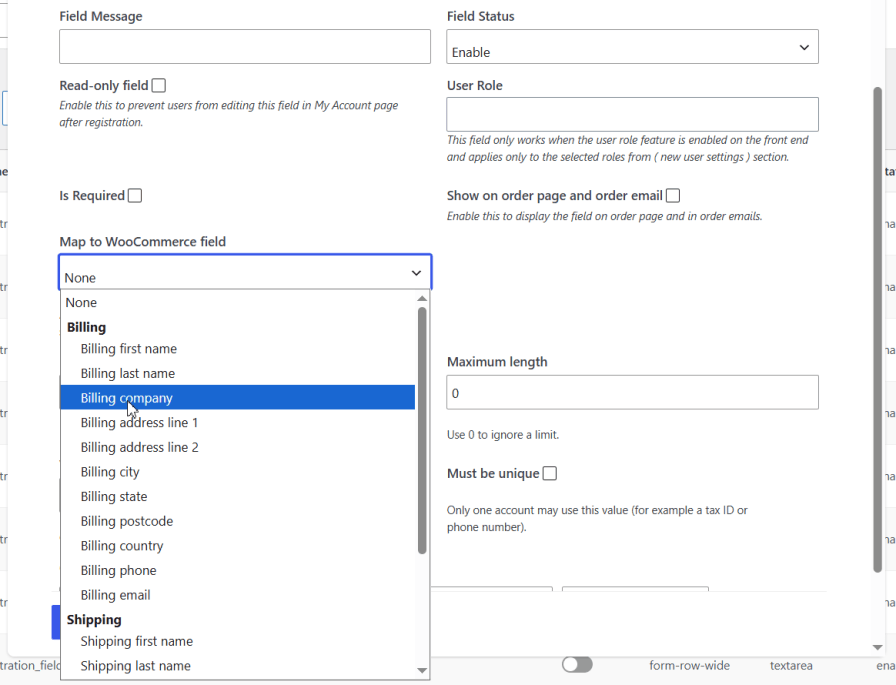Screen dimensions: 896x685
Task: Select Billing first name option
Action: click(x=238, y=349)
